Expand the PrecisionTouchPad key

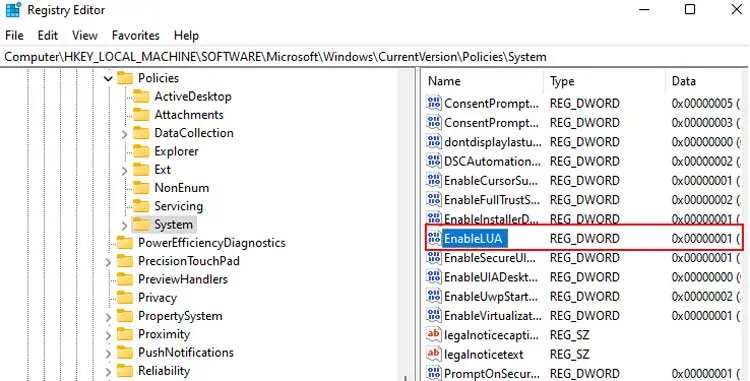click(x=108, y=262)
